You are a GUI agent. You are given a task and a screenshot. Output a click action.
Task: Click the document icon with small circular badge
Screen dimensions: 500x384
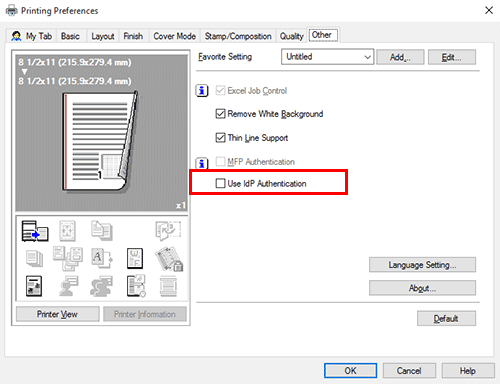[x=136, y=286]
